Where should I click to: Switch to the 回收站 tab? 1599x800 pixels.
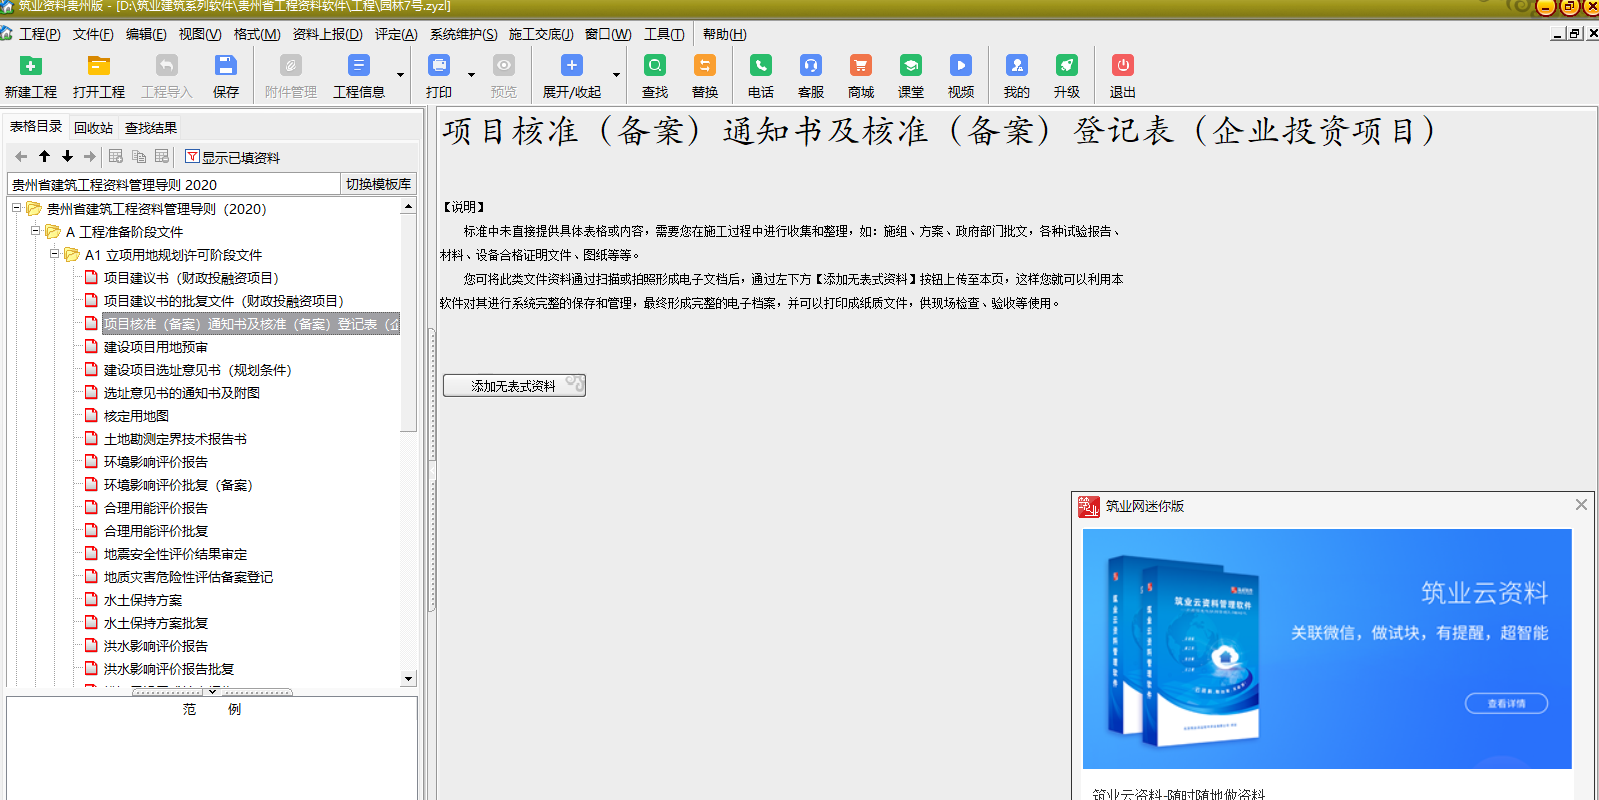point(93,128)
